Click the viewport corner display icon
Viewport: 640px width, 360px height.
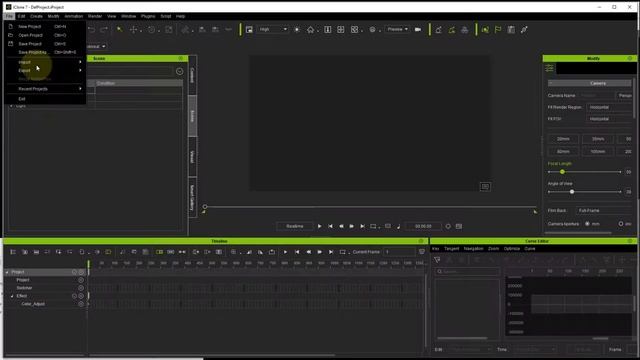(x=485, y=187)
